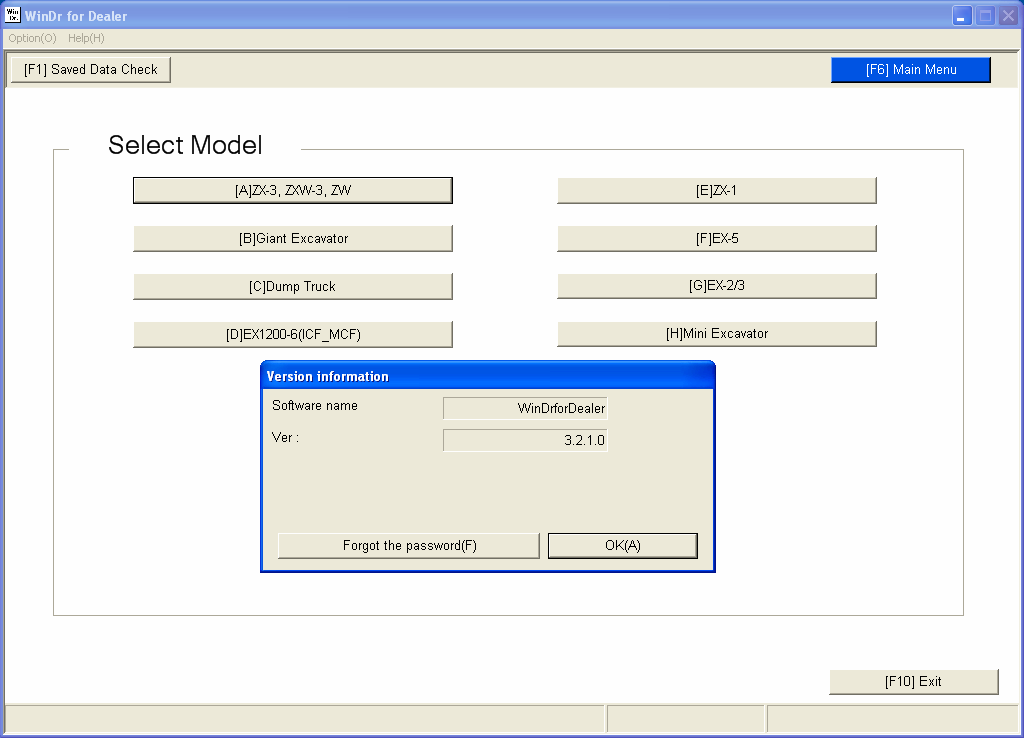Select model [A]ZX-3, ZXW-3, ZW

pyautogui.click(x=293, y=190)
